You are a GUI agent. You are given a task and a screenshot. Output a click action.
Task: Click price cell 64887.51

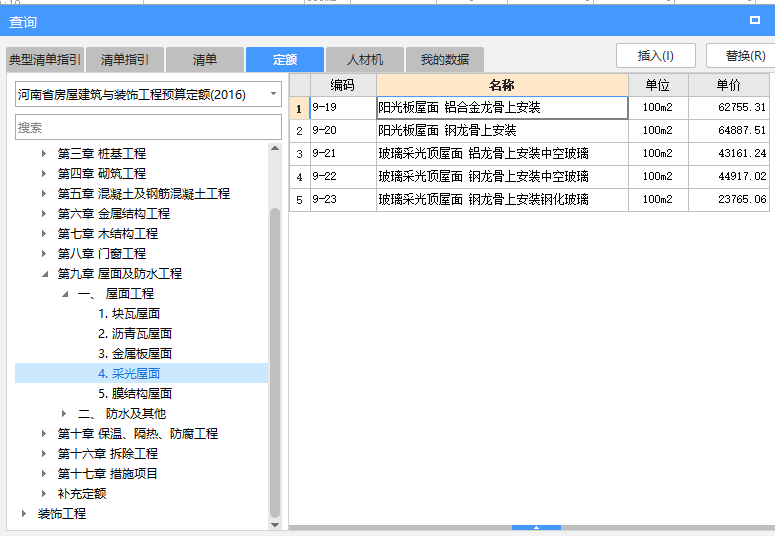729,131
